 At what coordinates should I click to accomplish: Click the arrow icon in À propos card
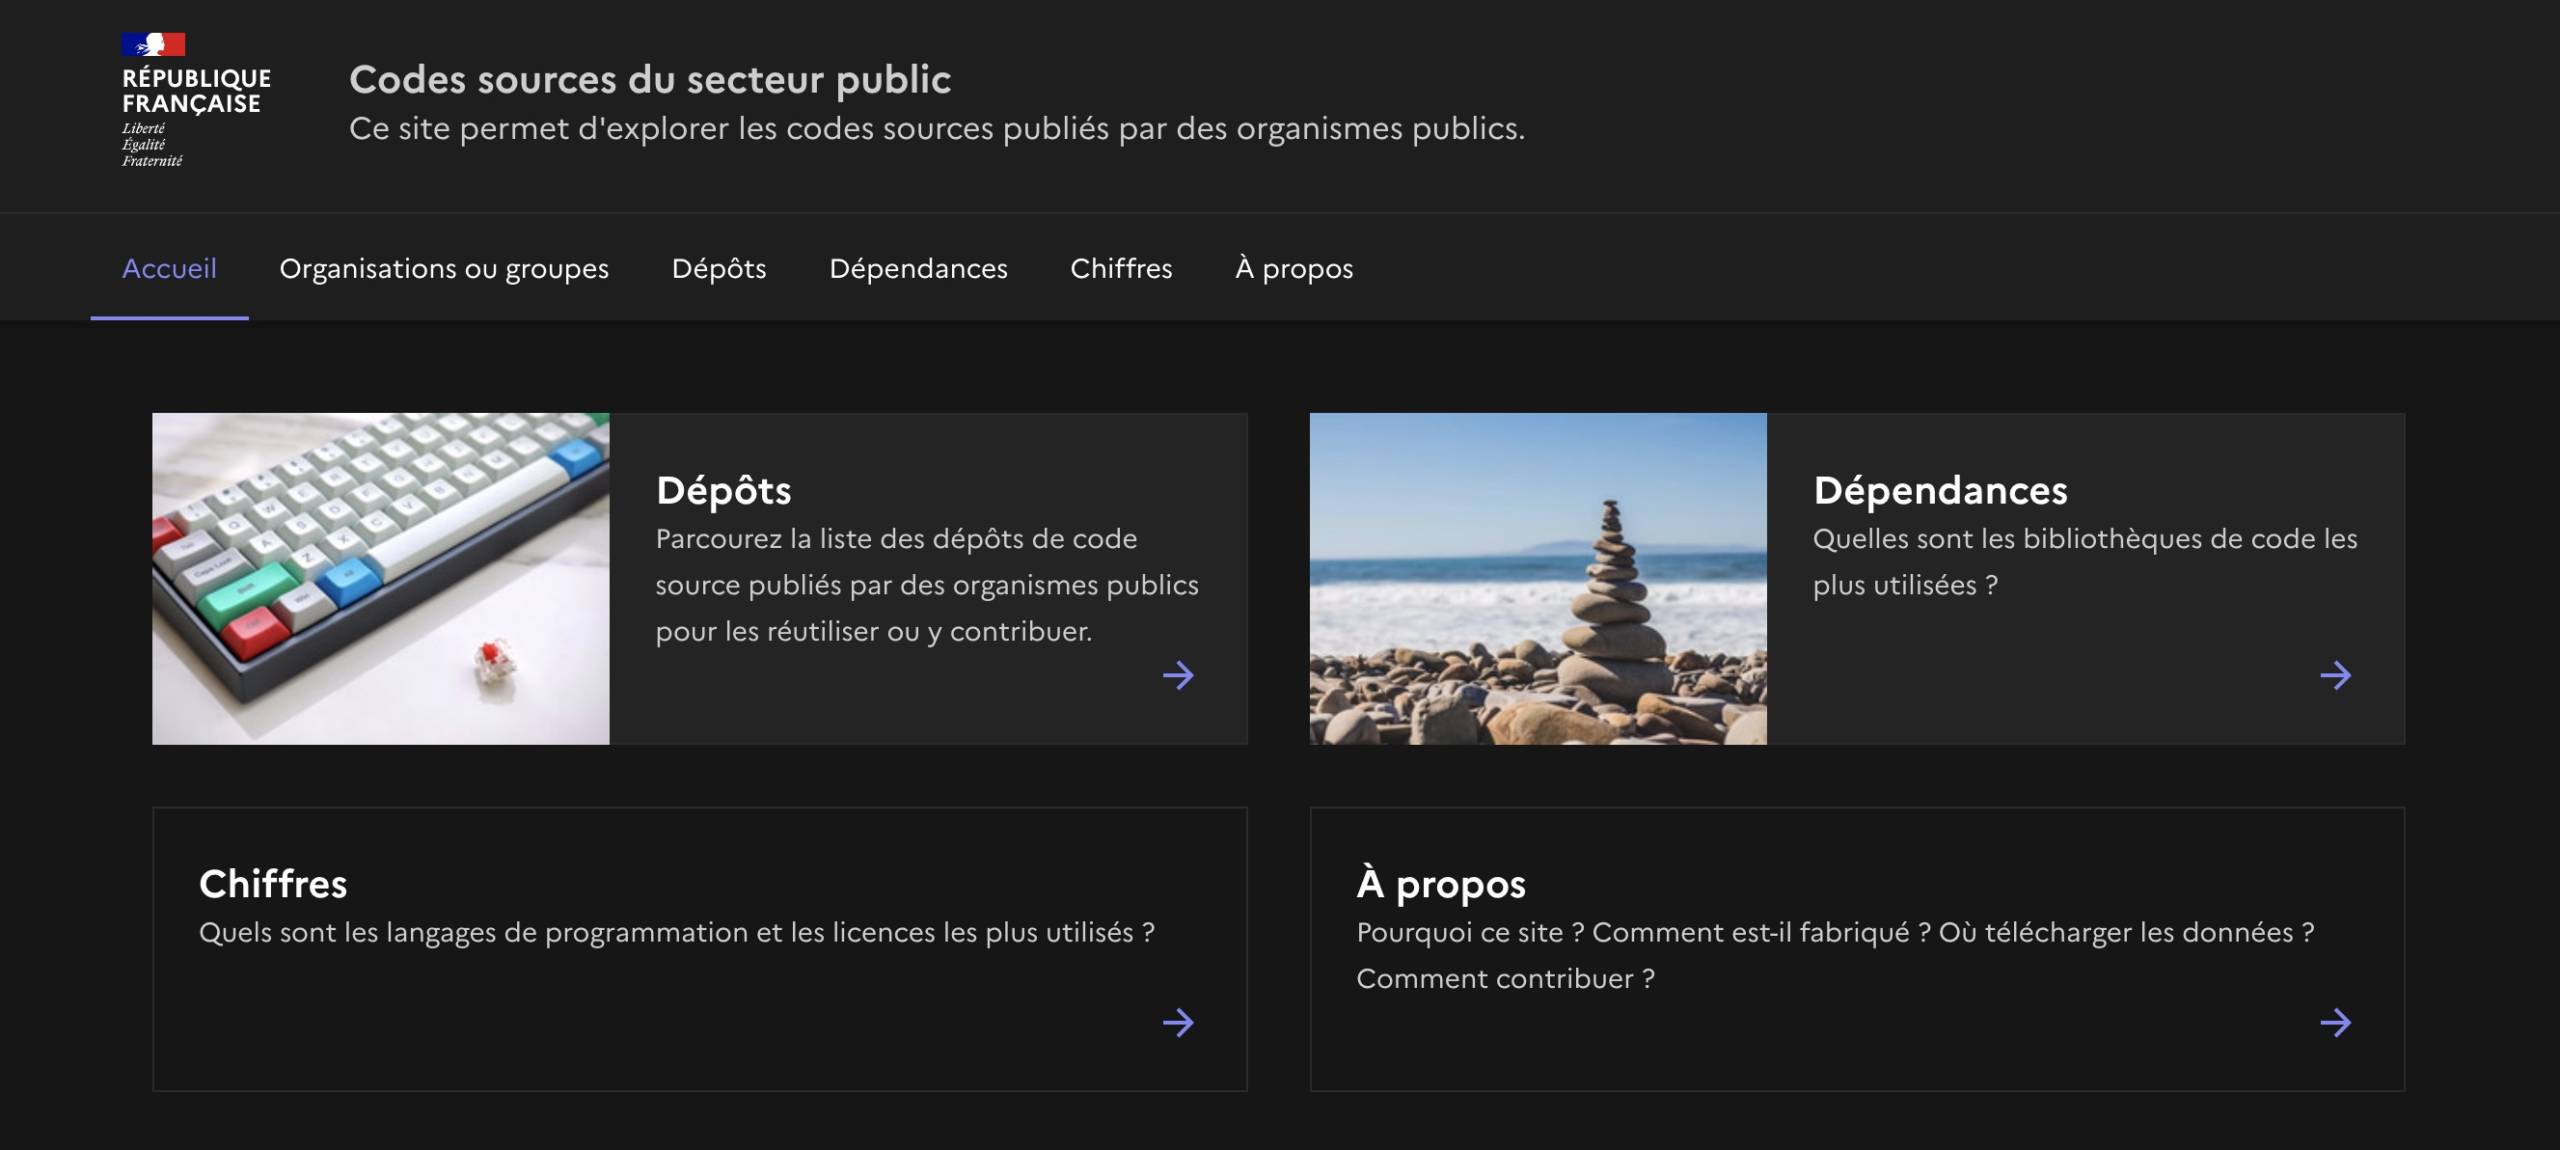coord(2335,1023)
